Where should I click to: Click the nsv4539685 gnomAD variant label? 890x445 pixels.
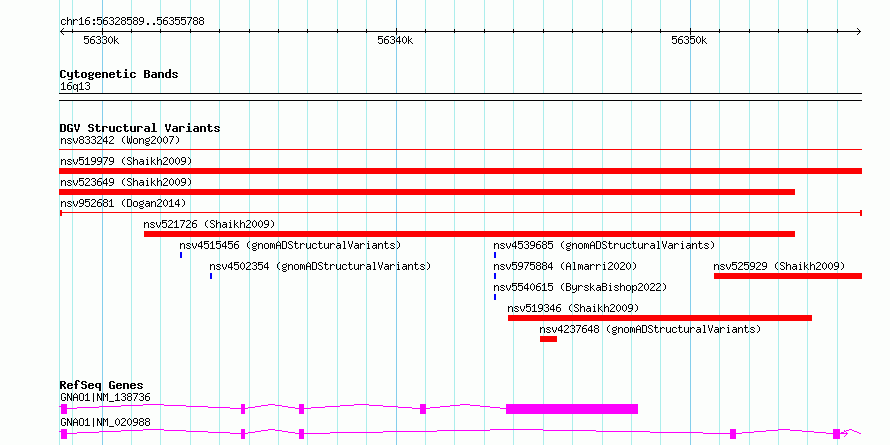click(x=604, y=245)
